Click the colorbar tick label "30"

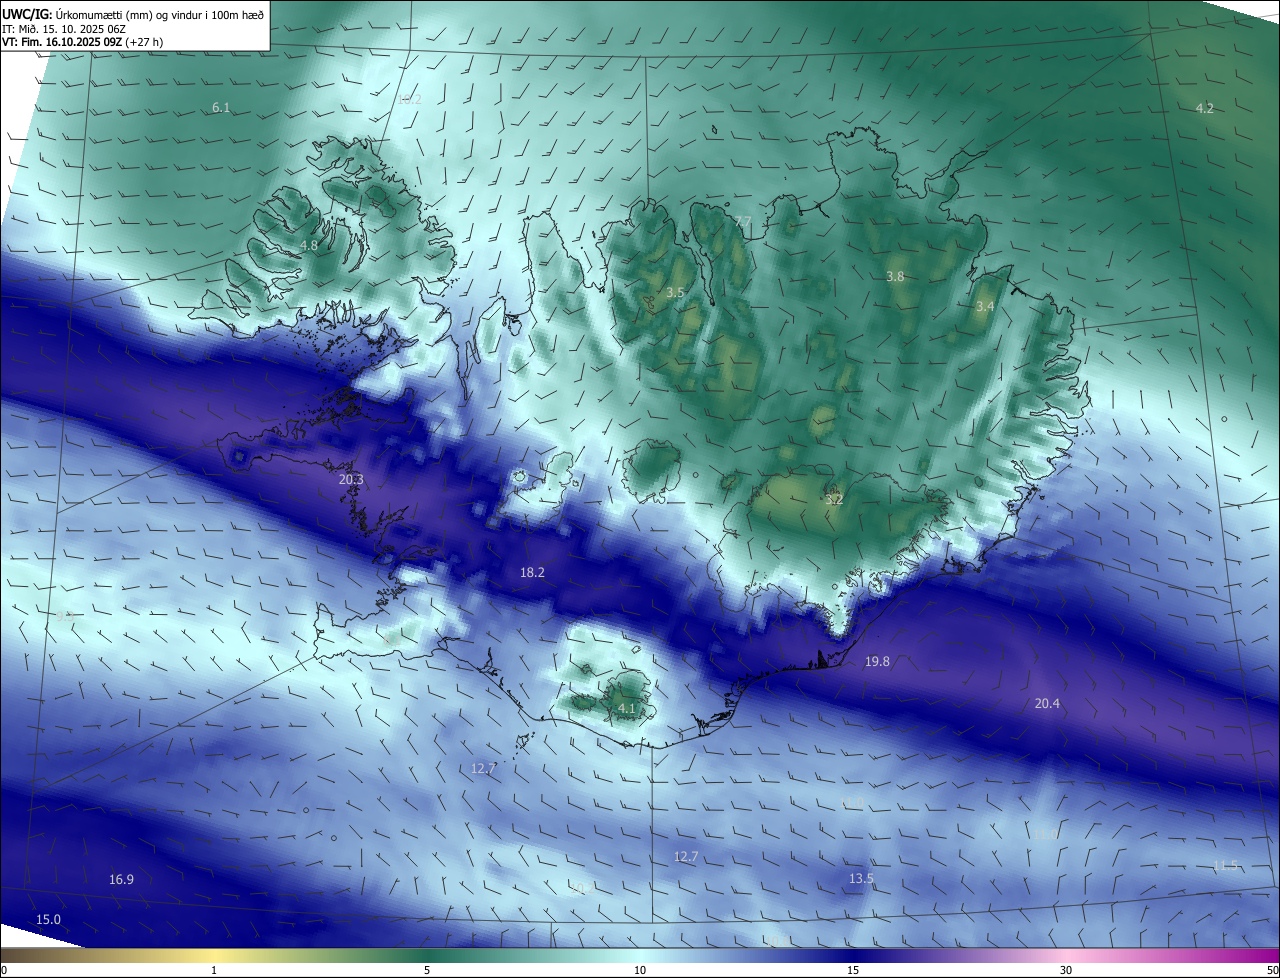click(x=1066, y=970)
